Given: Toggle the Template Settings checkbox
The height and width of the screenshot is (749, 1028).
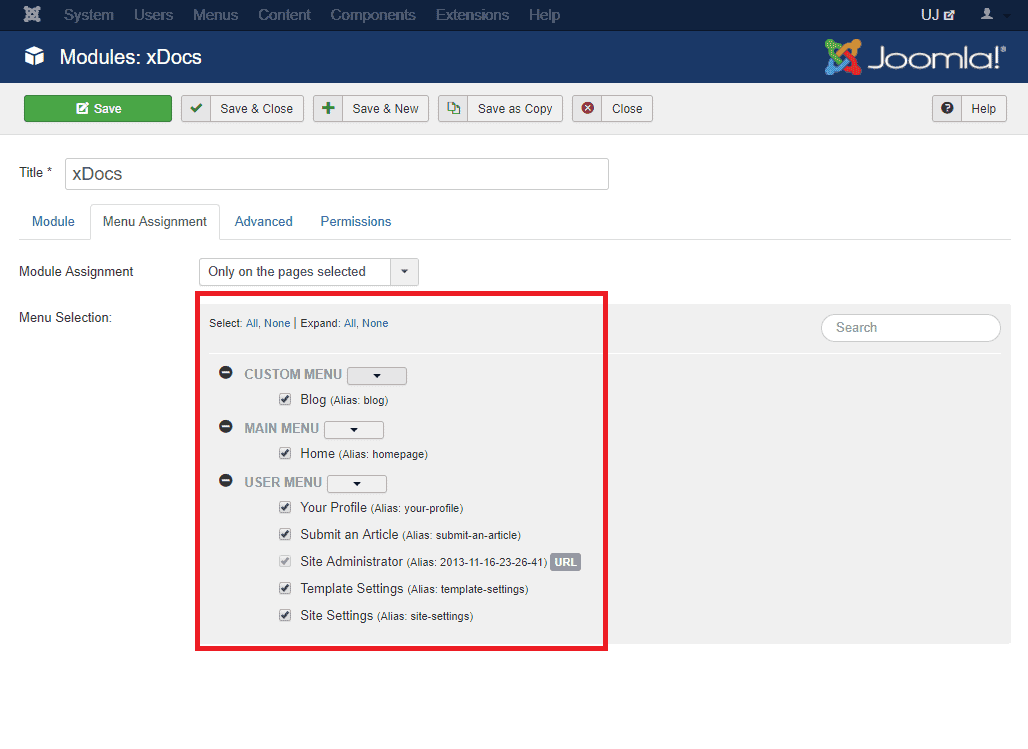Looking at the screenshot, I should click(285, 588).
